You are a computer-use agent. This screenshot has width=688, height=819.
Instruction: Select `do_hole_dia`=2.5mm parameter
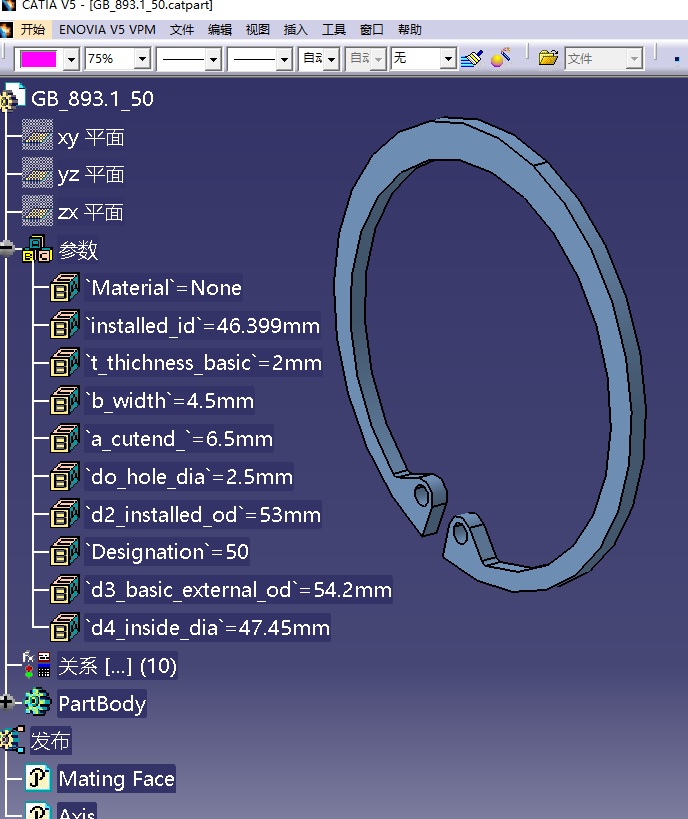coord(189,477)
